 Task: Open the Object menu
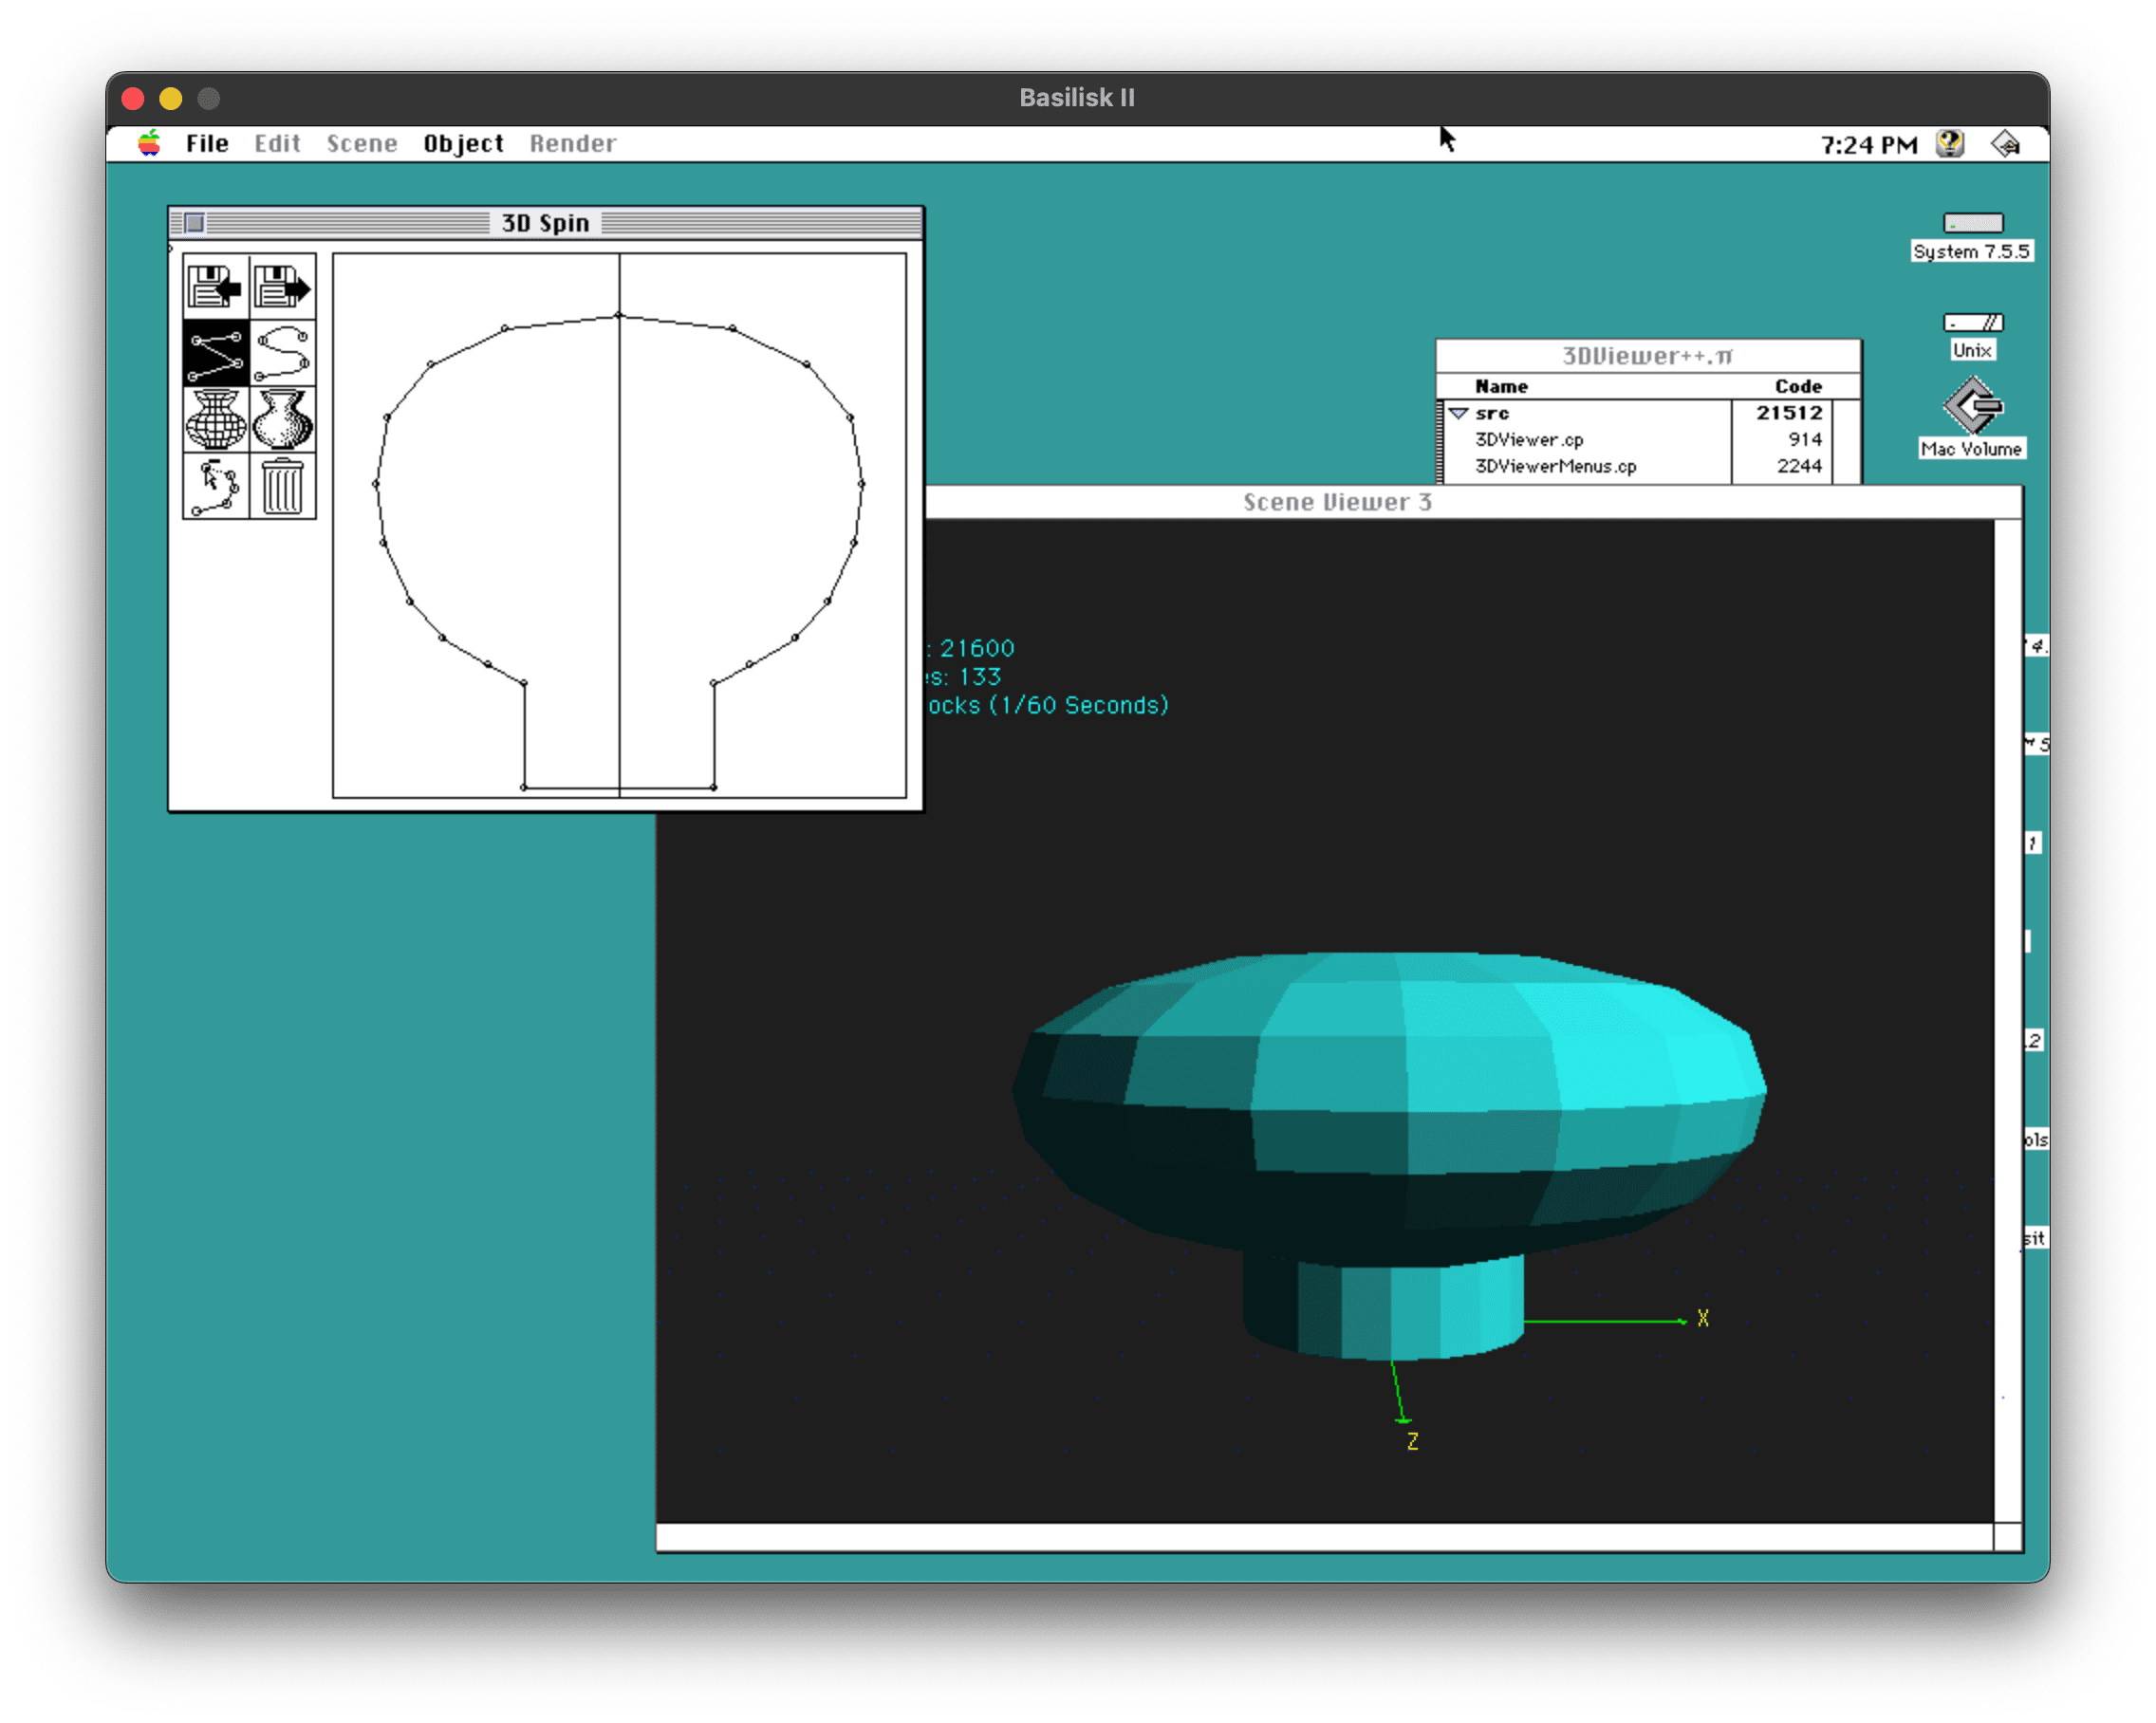click(x=463, y=144)
